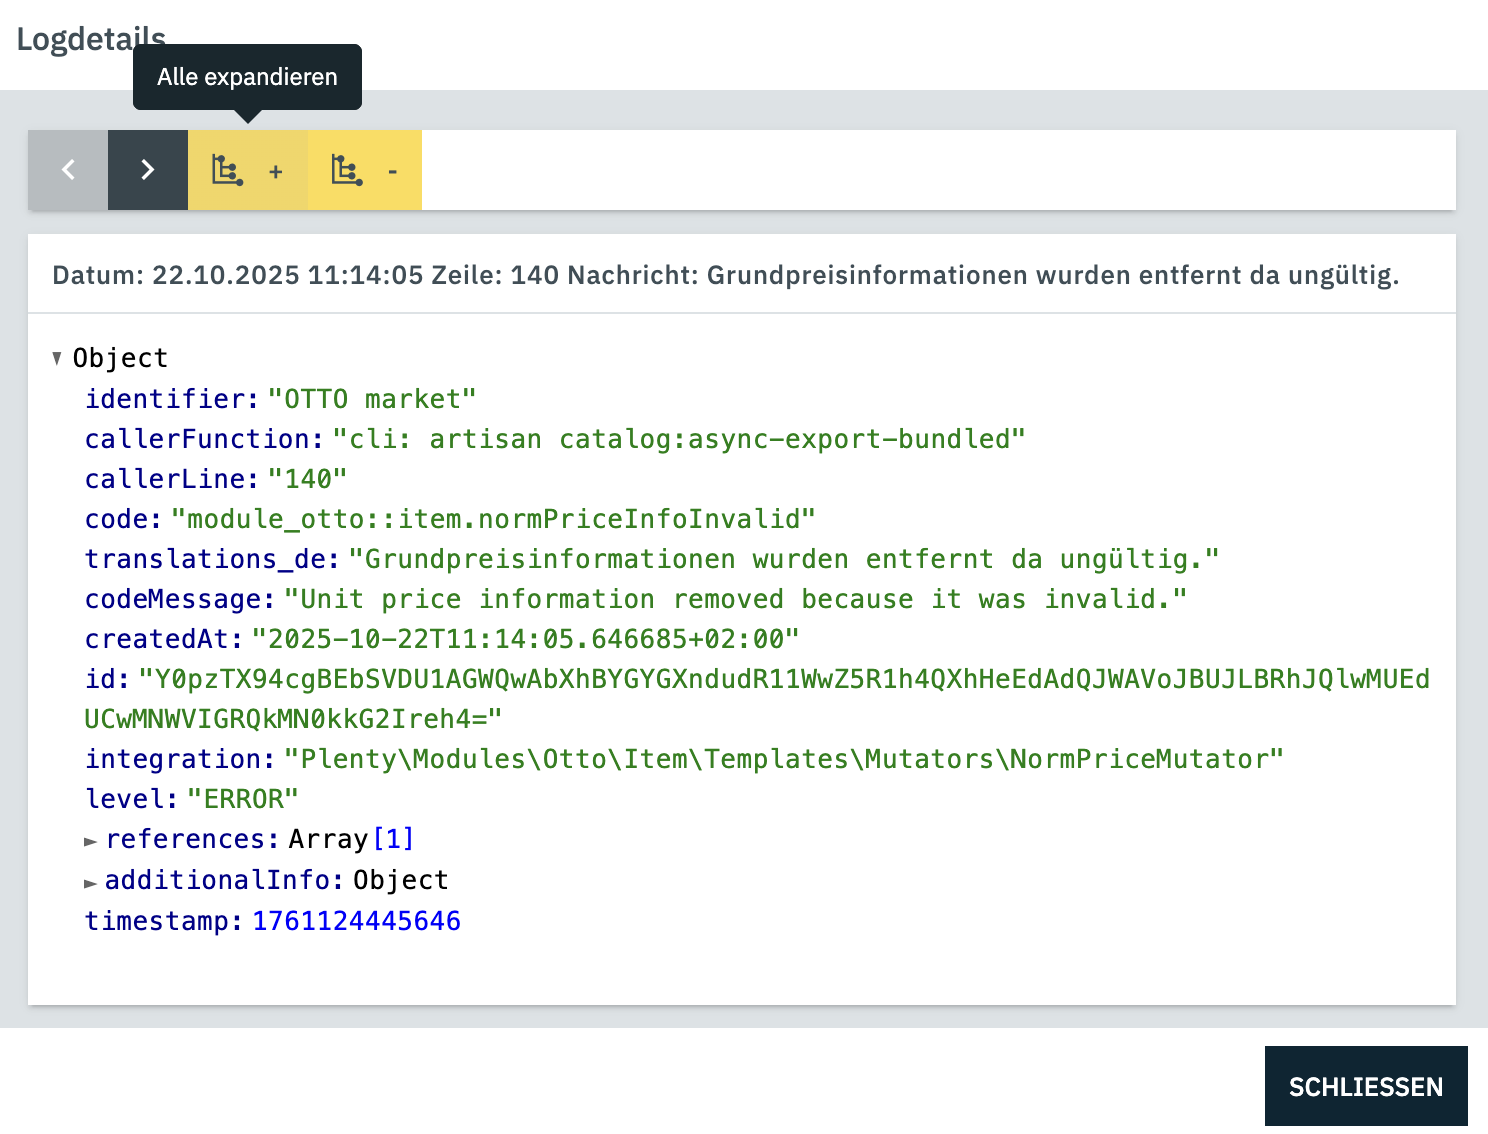This screenshot has height=1134, width=1488.
Task: Collapse the root Object node
Action: pos(57,358)
